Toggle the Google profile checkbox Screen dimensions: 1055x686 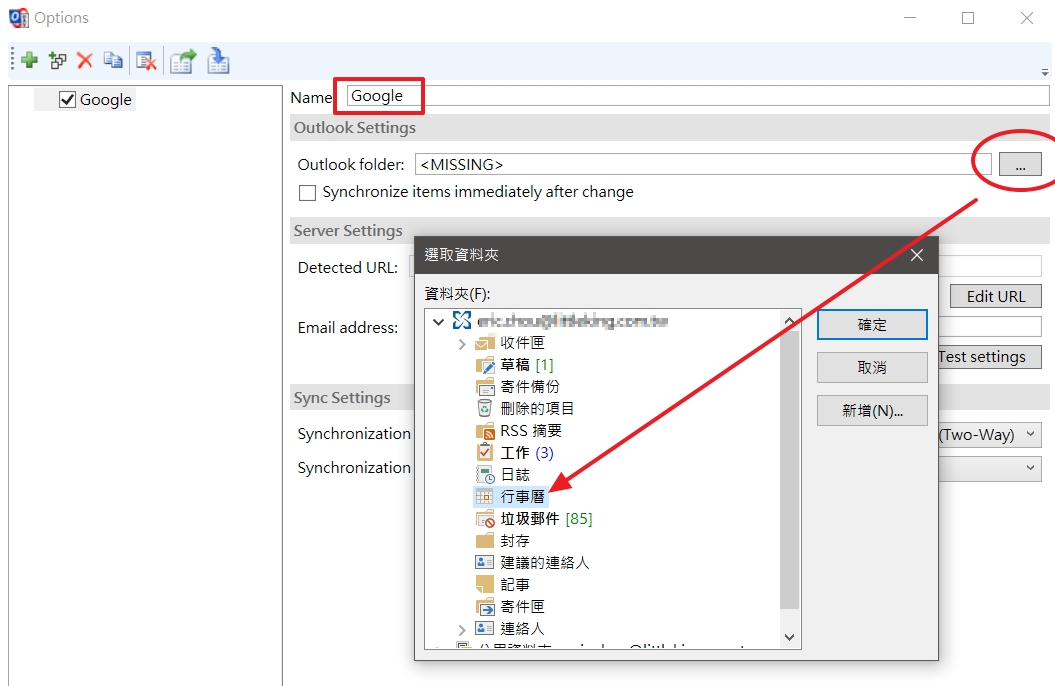pos(67,100)
